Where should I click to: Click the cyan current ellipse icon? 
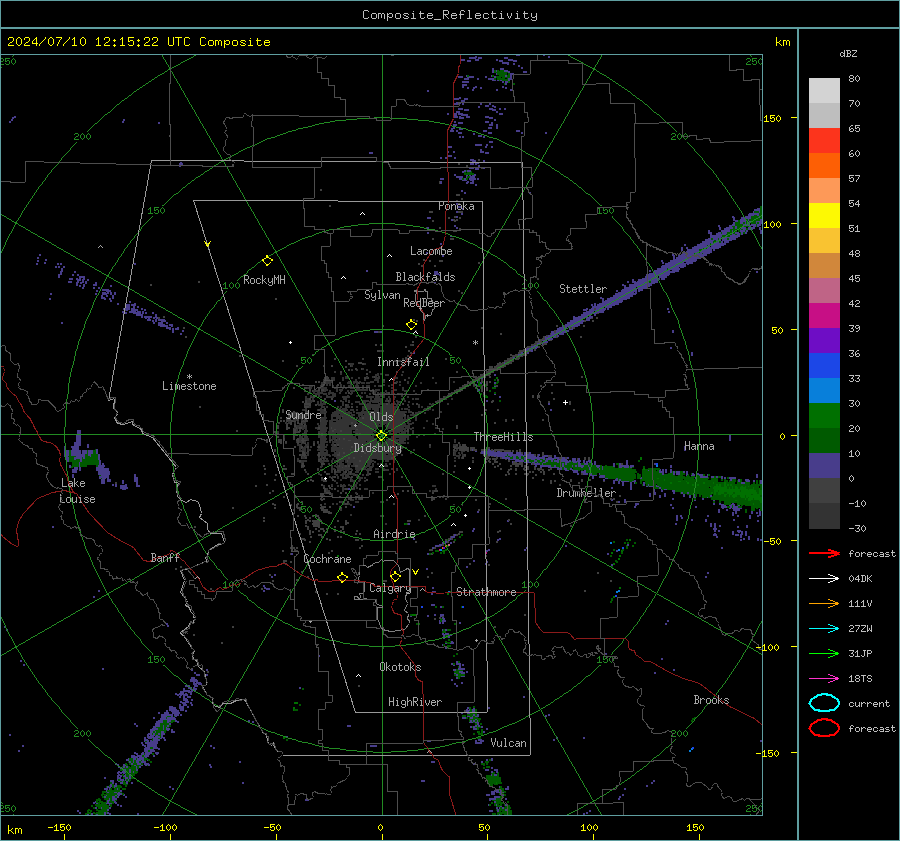[824, 703]
